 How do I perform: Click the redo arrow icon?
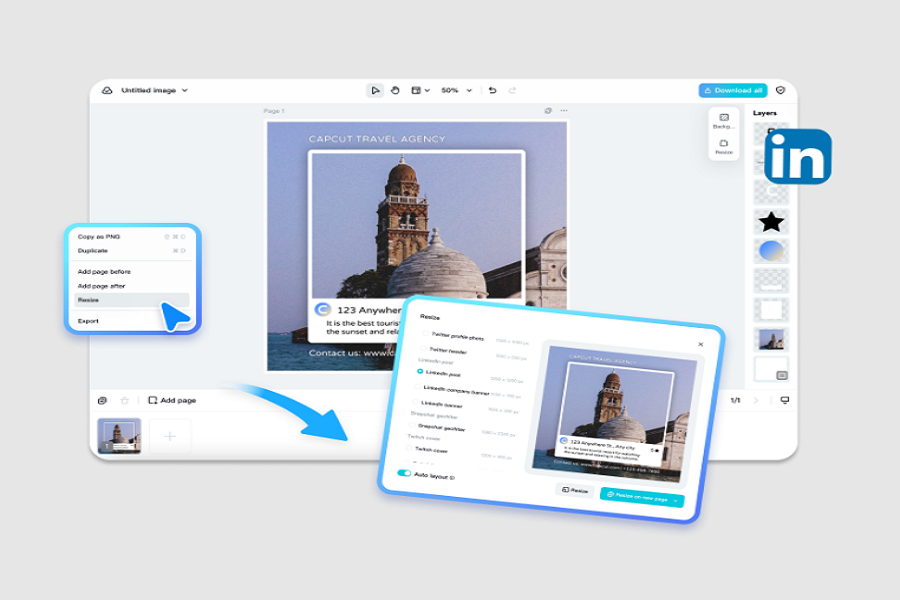(x=512, y=91)
